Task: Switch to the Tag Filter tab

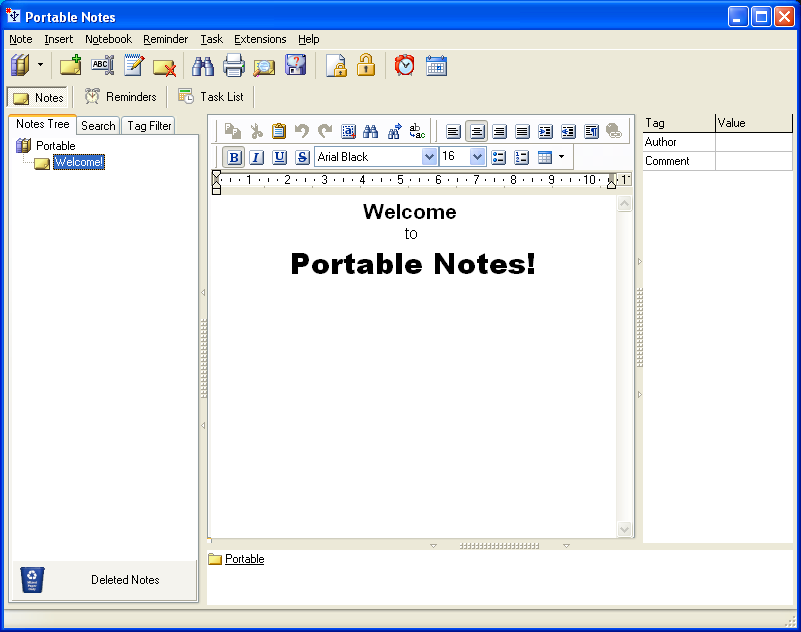Action: point(149,126)
